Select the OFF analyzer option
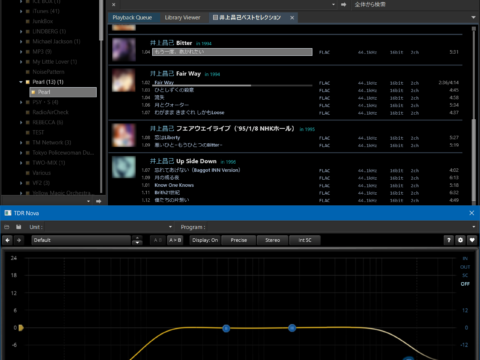Screen dimensions: 480x360 coord(465,284)
